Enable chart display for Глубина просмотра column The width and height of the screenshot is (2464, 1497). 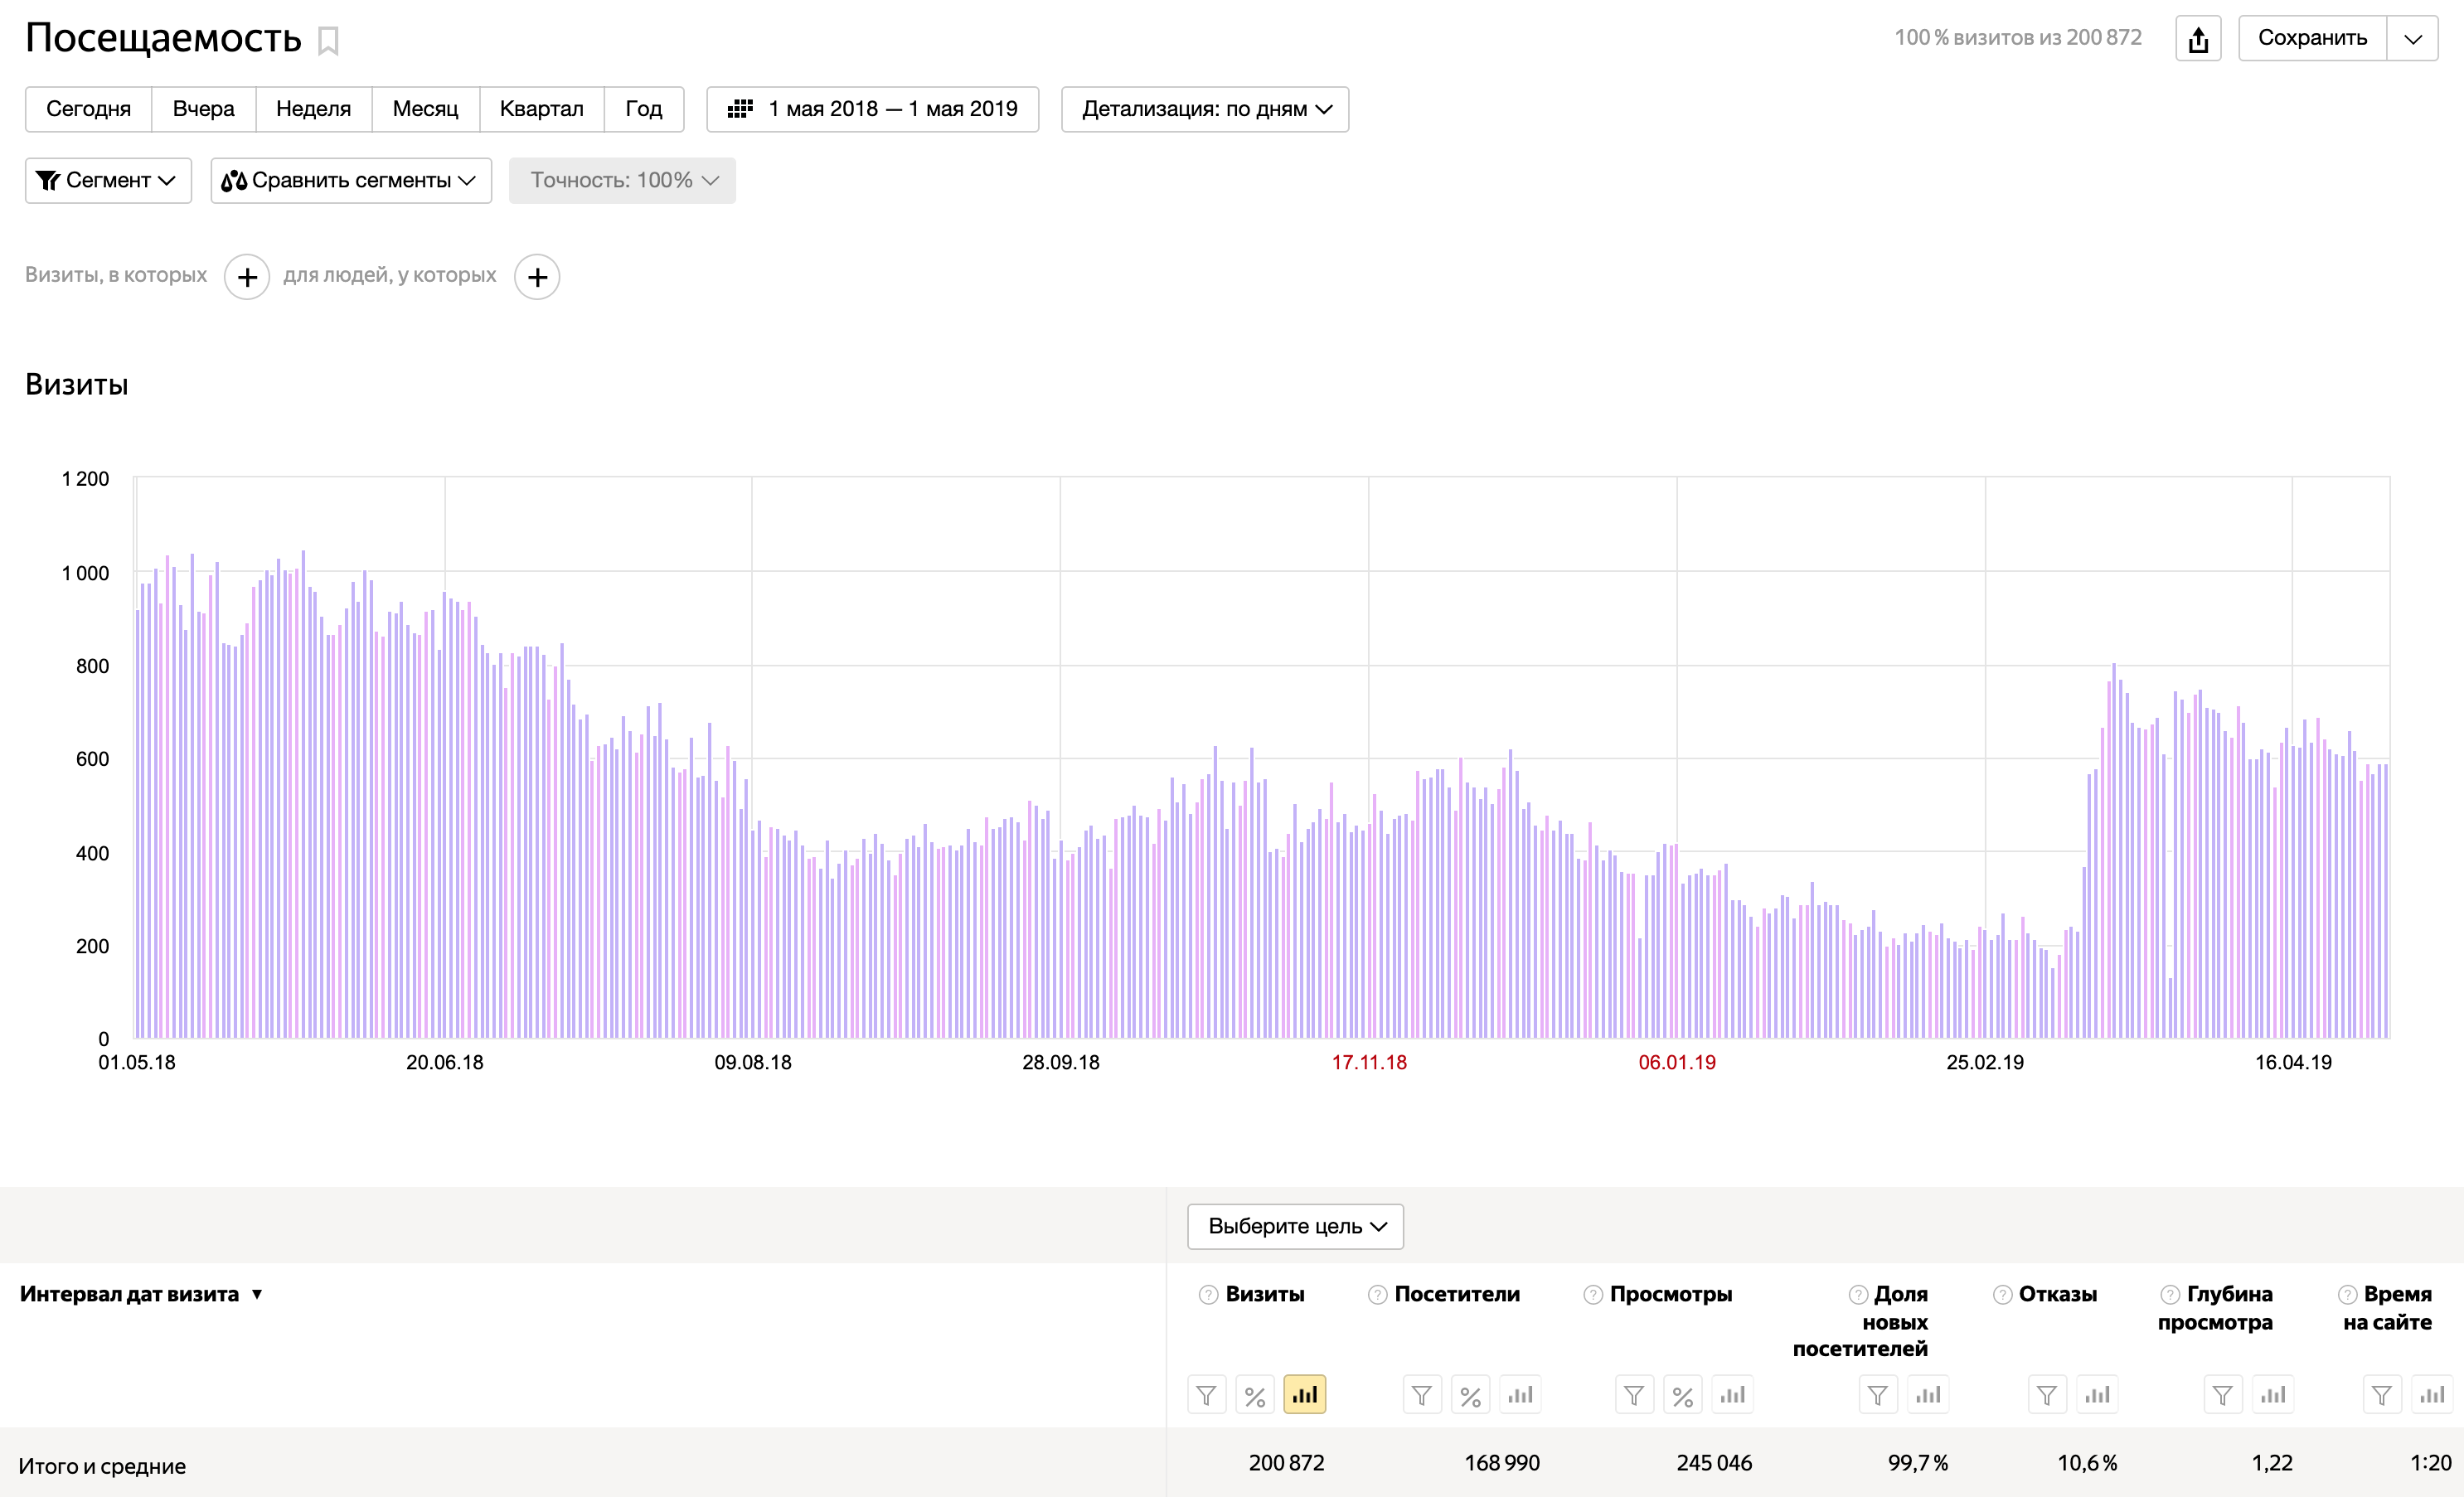(2272, 1394)
